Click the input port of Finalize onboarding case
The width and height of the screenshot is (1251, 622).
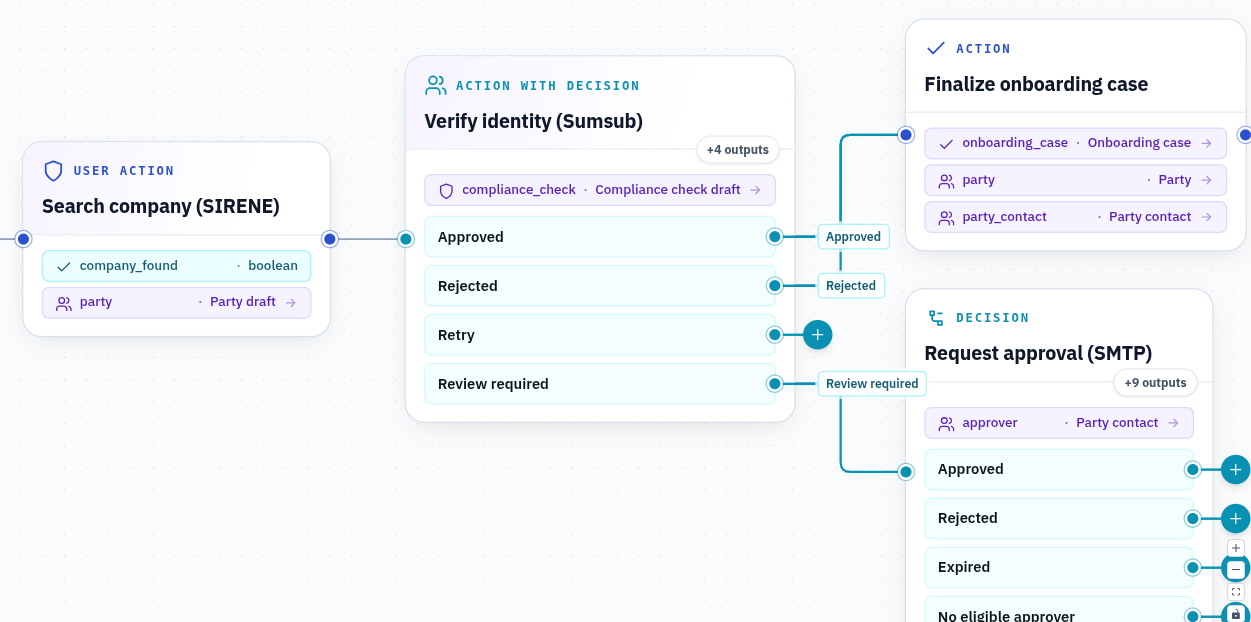pyautogui.click(x=906, y=134)
